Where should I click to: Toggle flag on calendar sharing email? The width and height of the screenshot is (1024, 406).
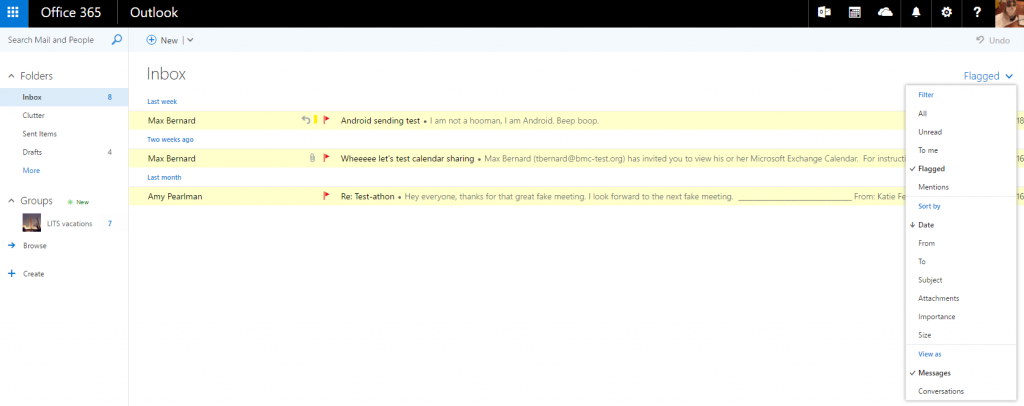click(x=327, y=158)
